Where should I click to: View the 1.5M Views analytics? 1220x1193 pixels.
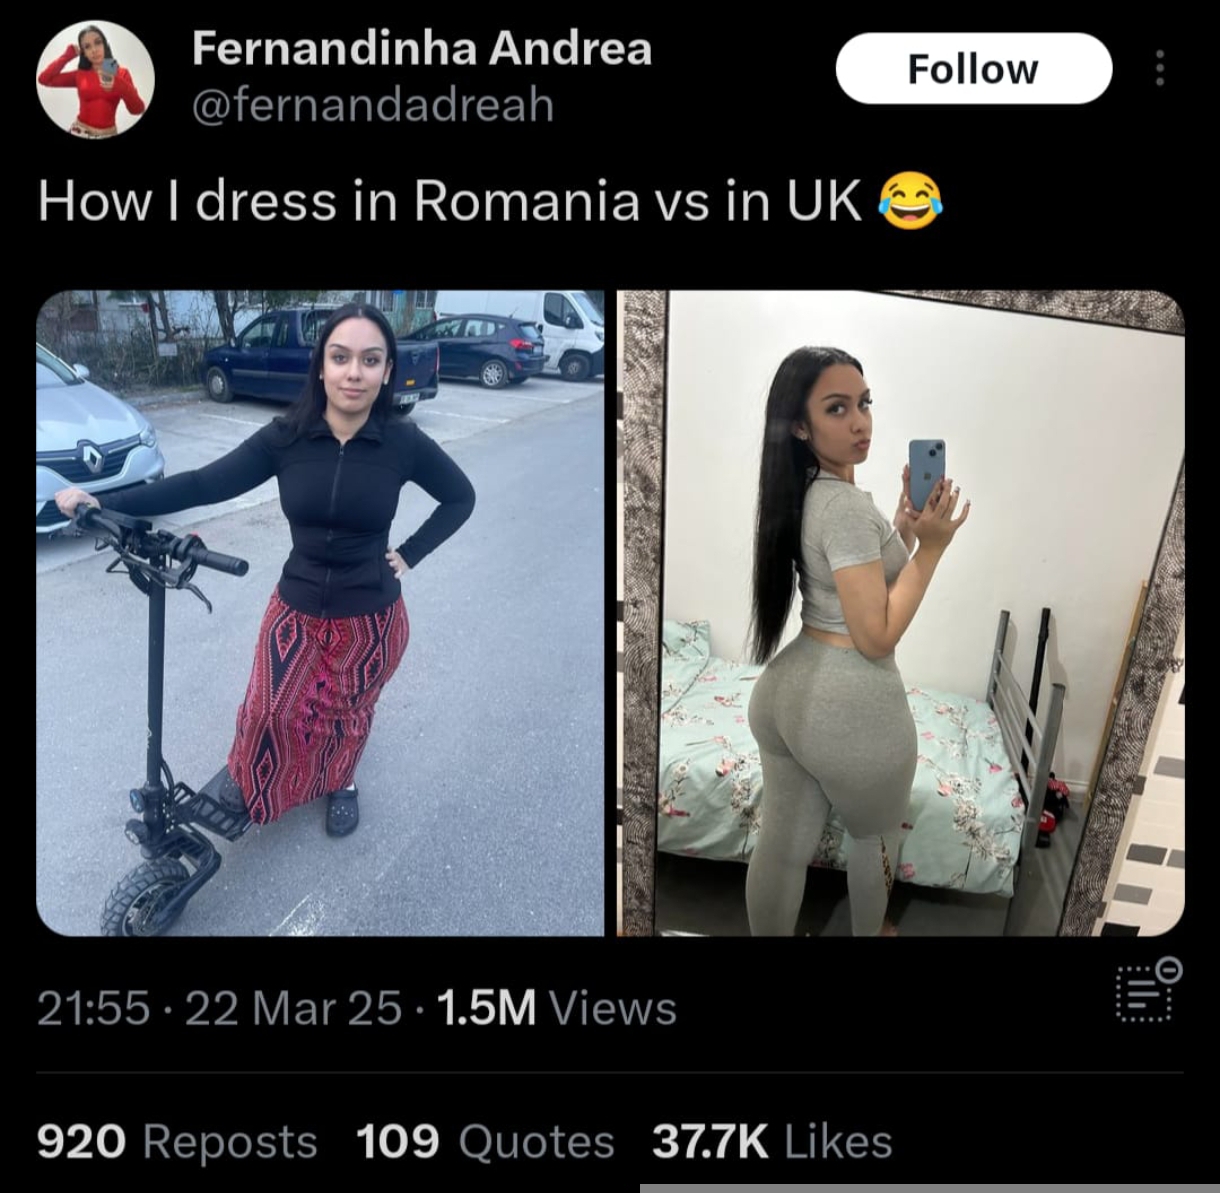pos(557,1008)
